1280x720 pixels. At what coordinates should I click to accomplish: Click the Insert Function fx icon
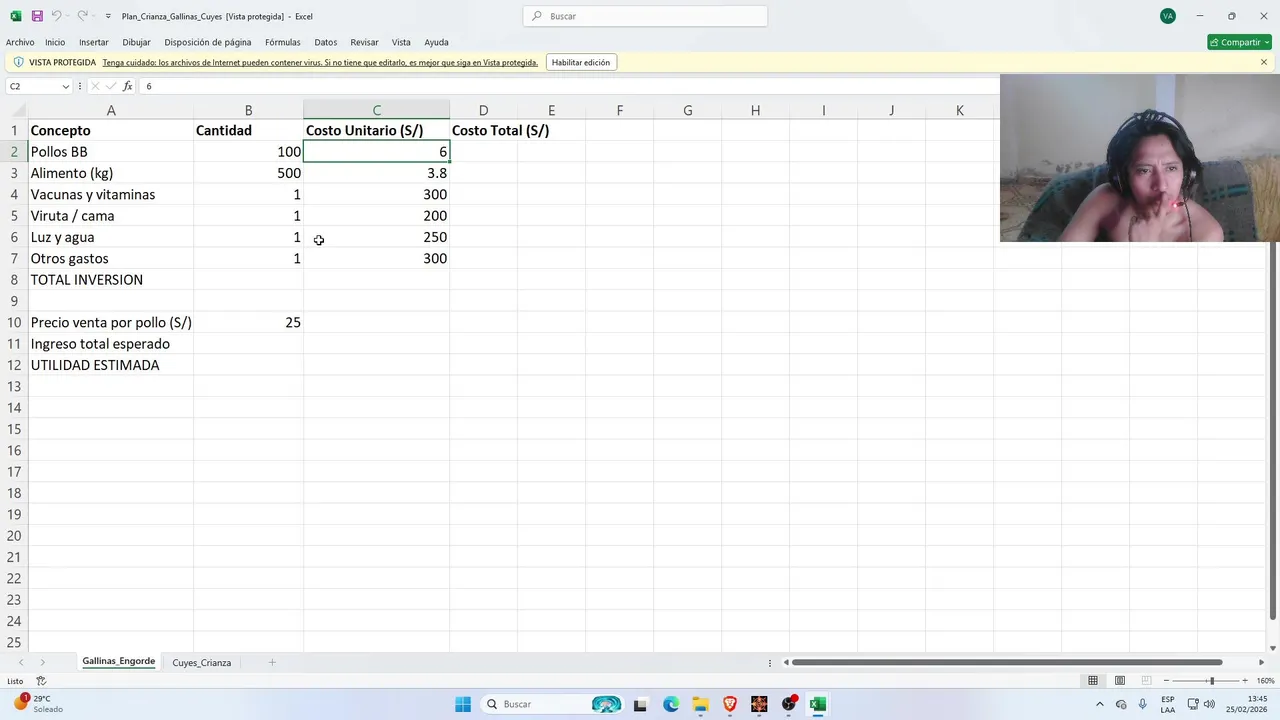click(127, 86)
